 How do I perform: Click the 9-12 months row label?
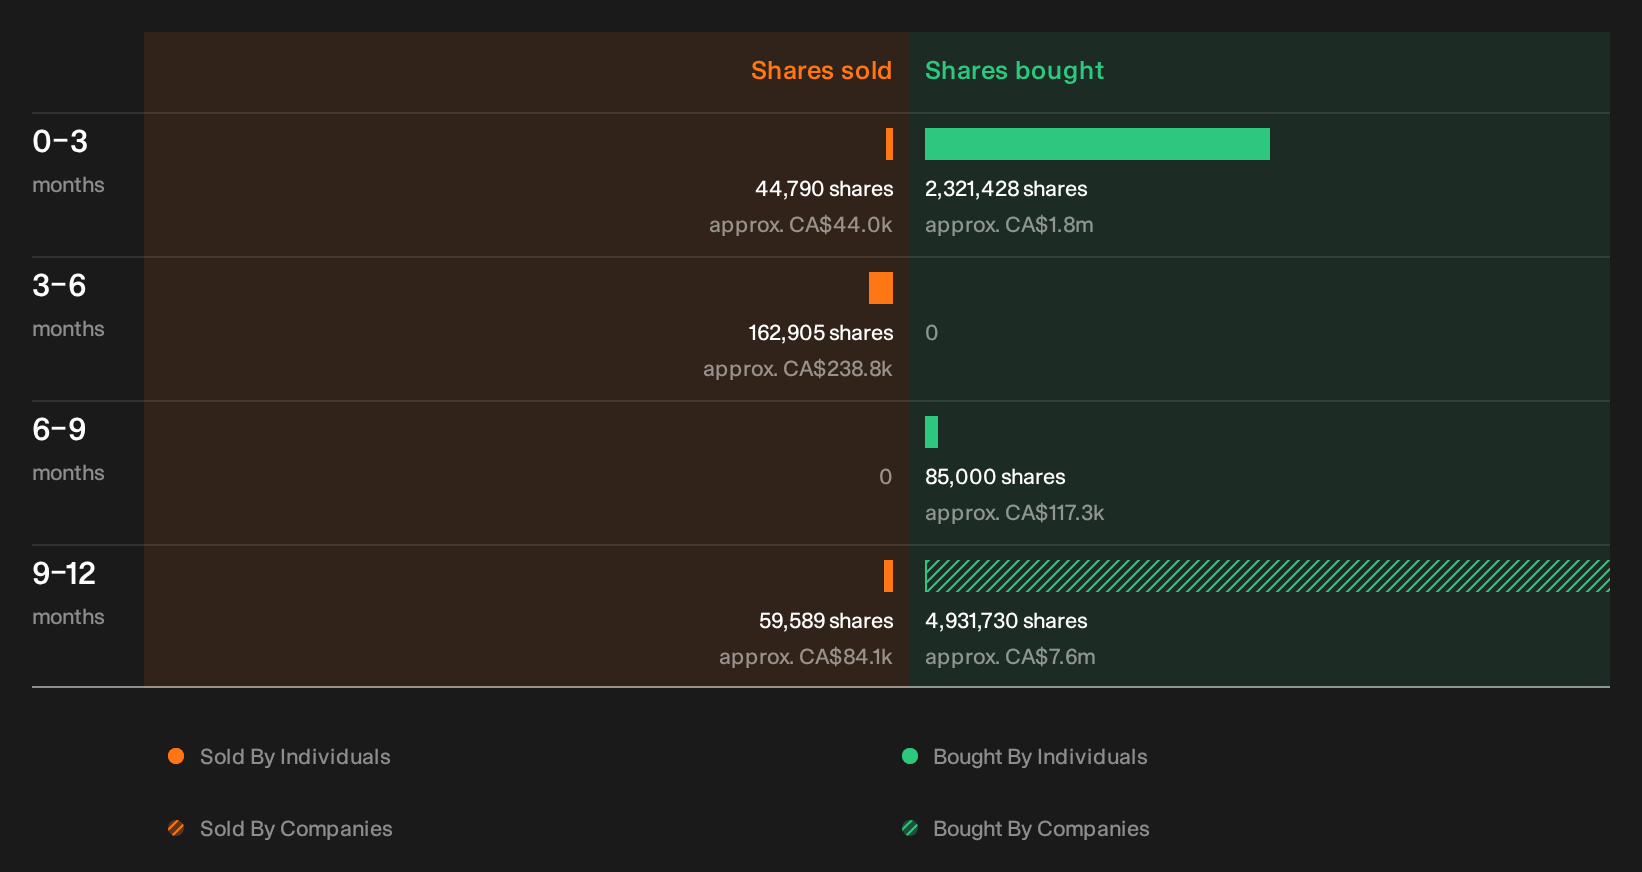click(x=68, y=593)
